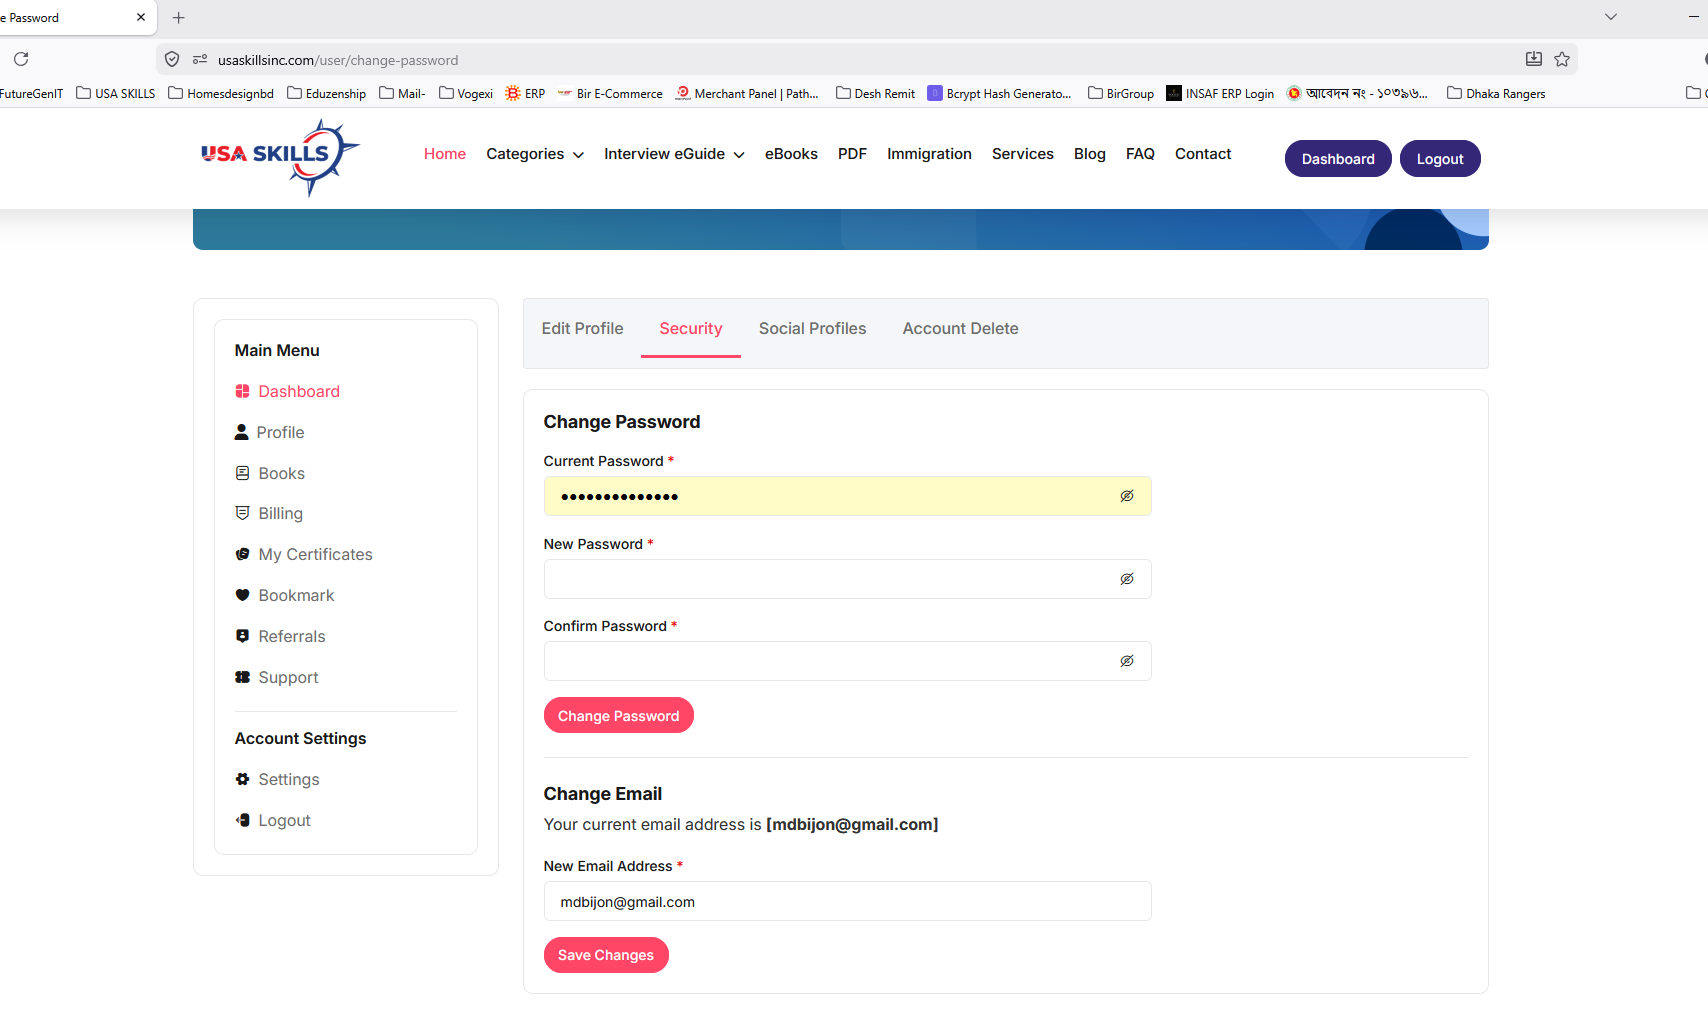Open the Account Delete tab
Image resolution: width=1708 pixels, height=1012 pixels.
(961, 328)
